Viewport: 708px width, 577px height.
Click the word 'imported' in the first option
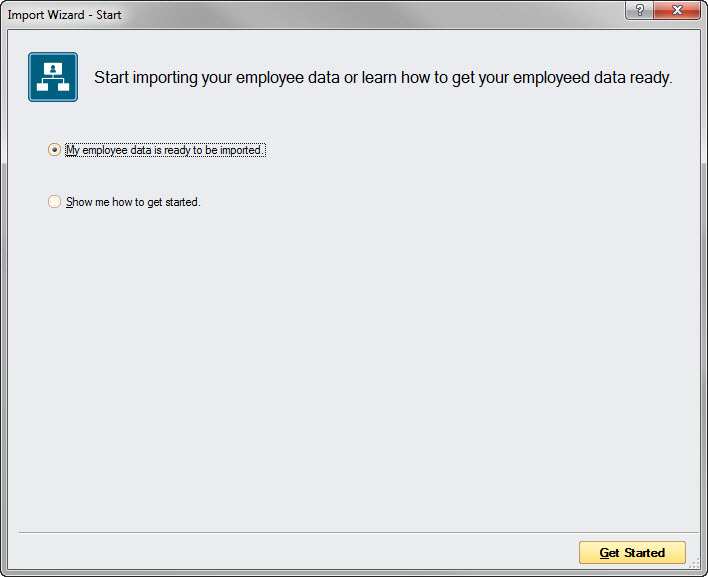[x=241, y=150]
